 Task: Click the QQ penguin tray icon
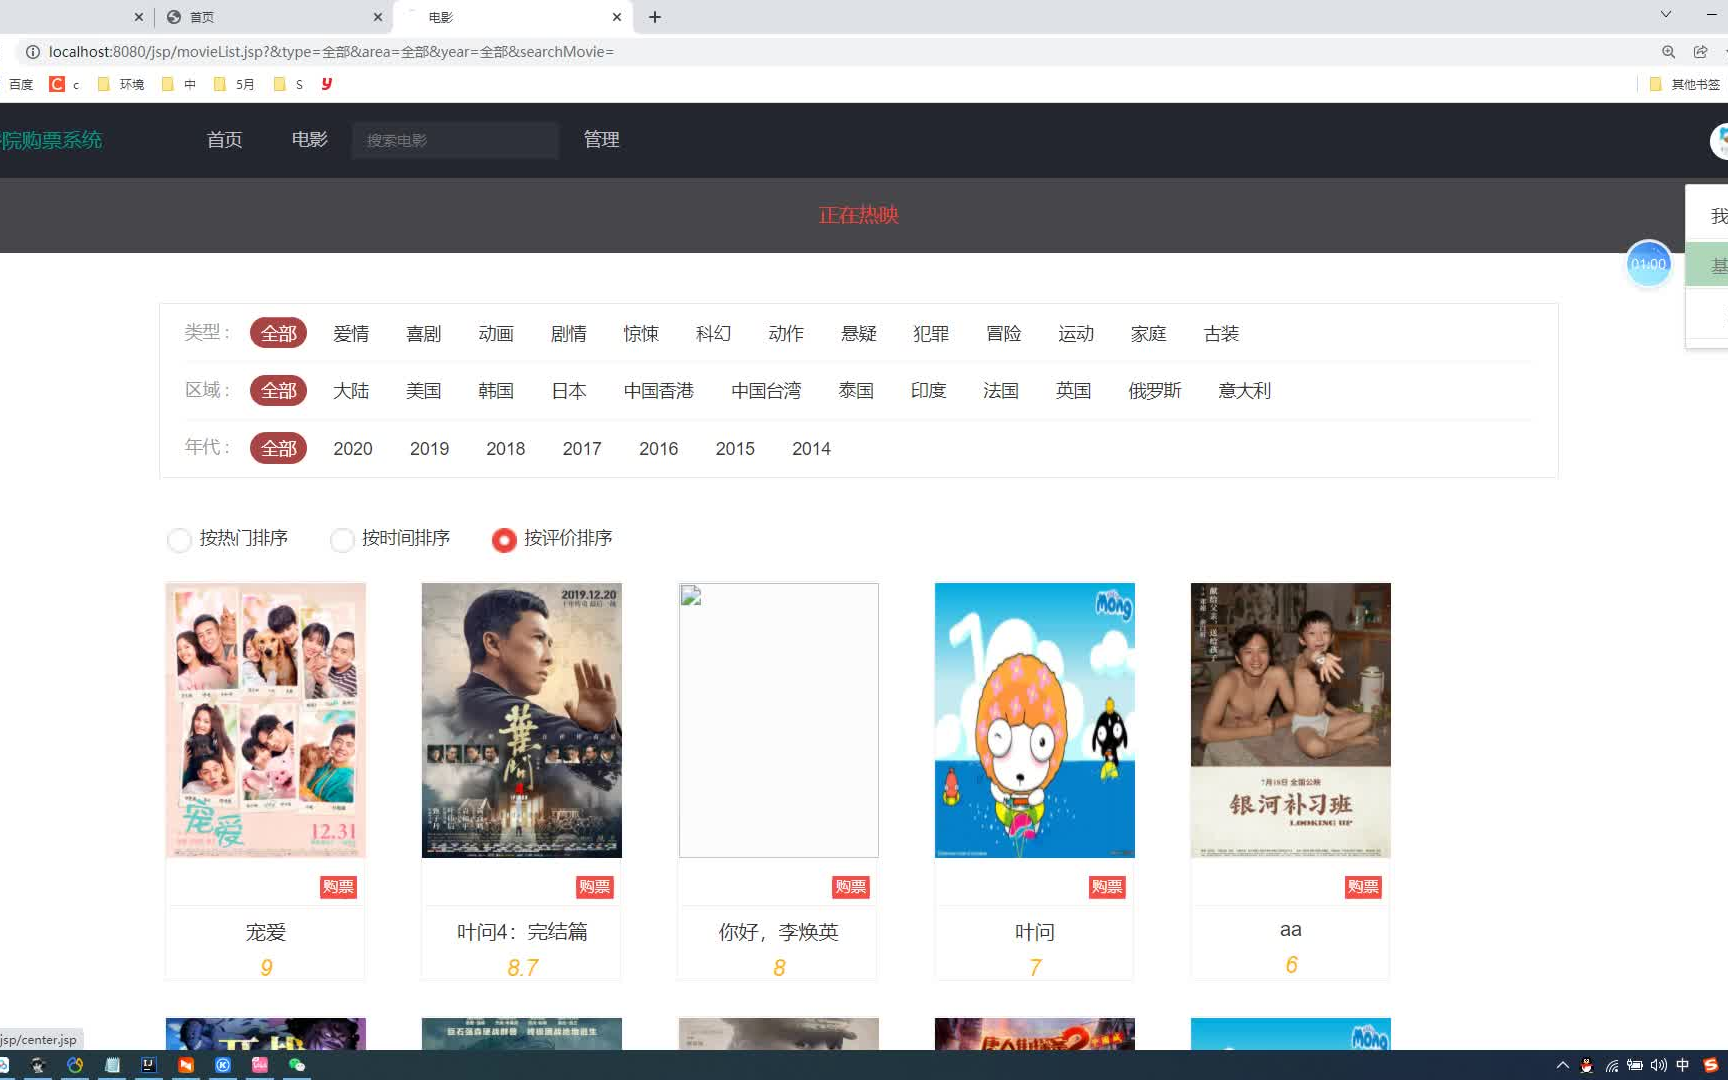coord(1586,1065)
